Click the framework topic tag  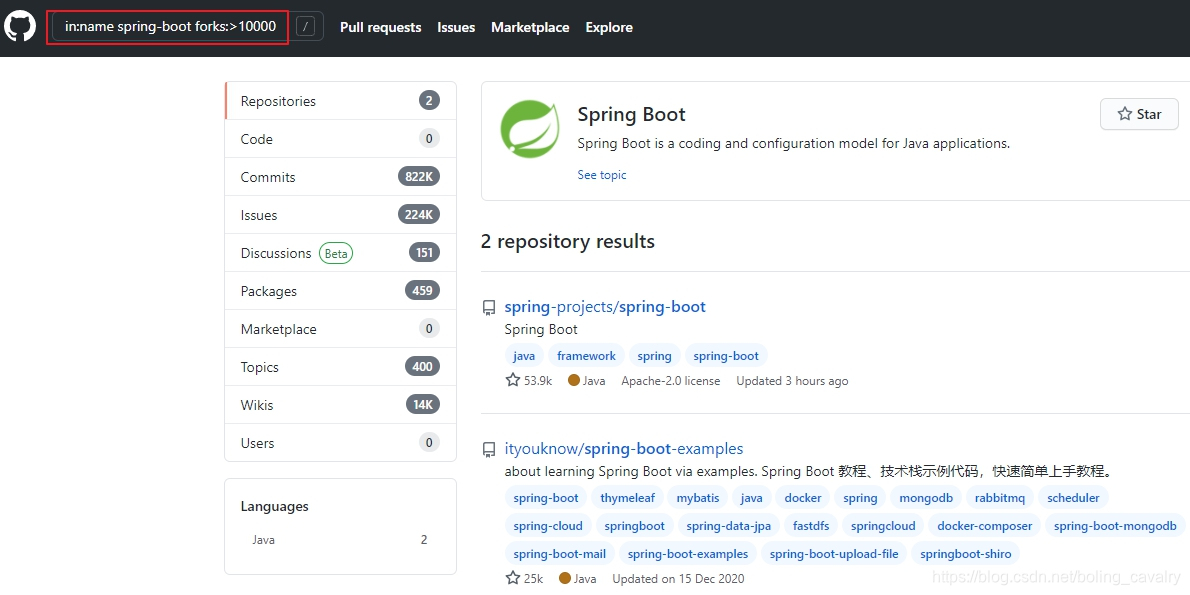coord(587,355)
